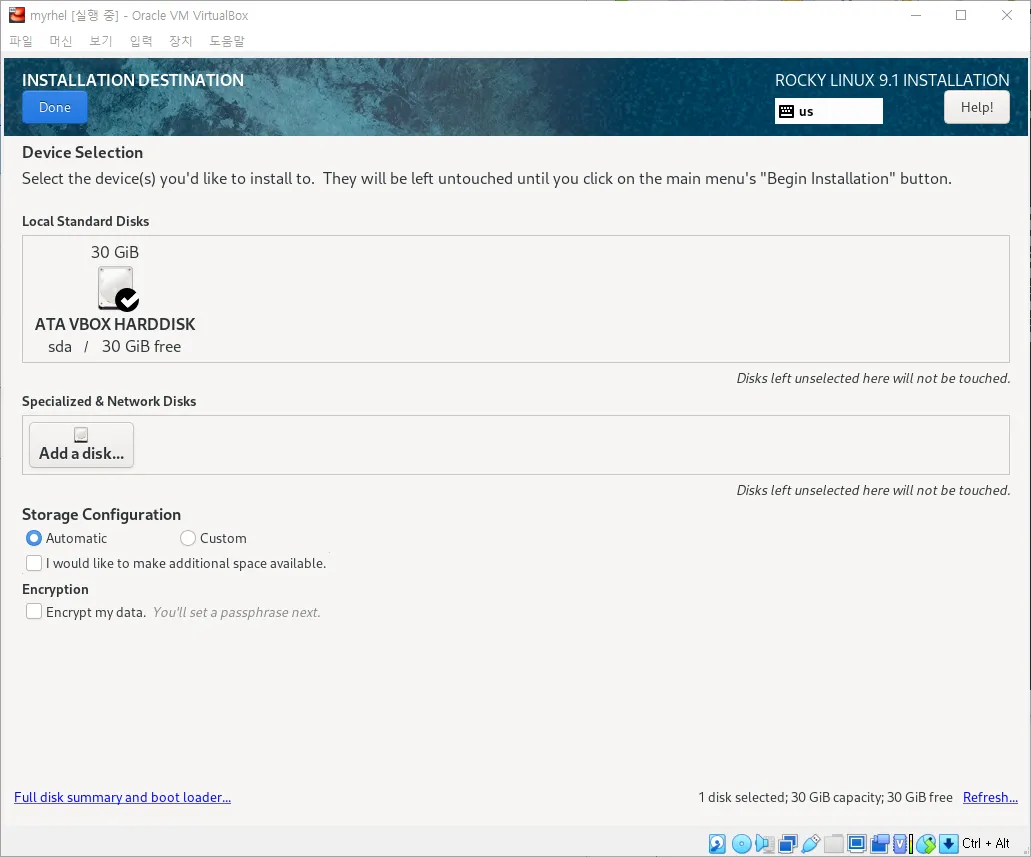Minimize the VirtualBox window
The image size is (1031, 857).
[916, 15]
